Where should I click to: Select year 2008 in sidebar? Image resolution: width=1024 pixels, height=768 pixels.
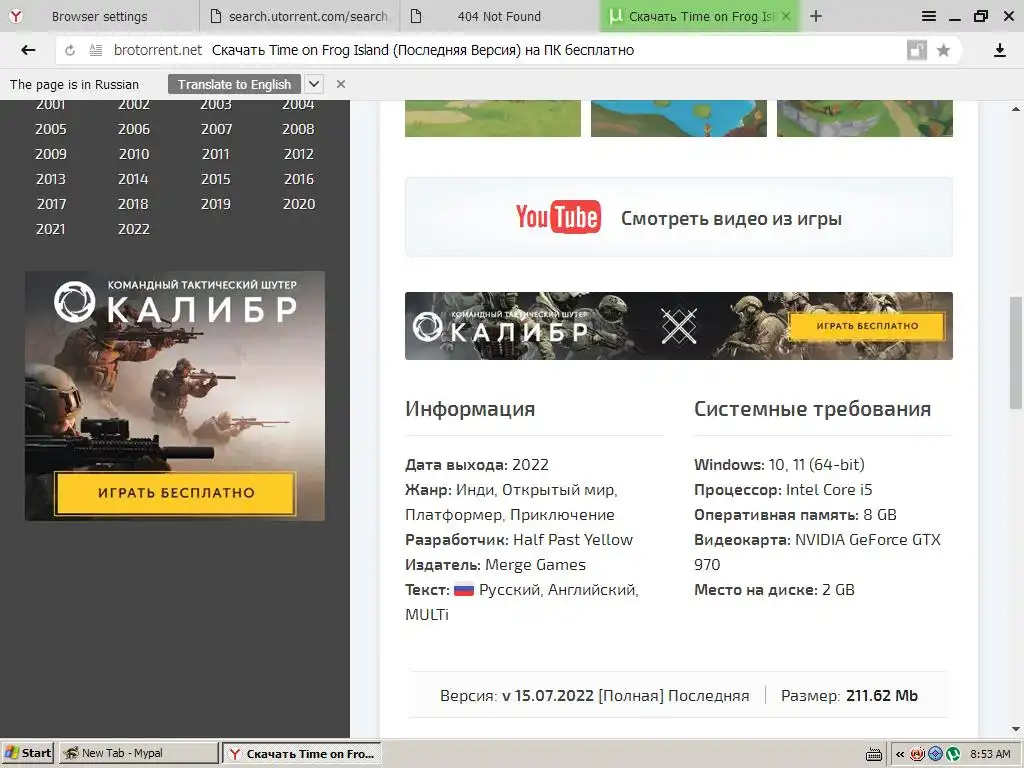tap(298, 129)
